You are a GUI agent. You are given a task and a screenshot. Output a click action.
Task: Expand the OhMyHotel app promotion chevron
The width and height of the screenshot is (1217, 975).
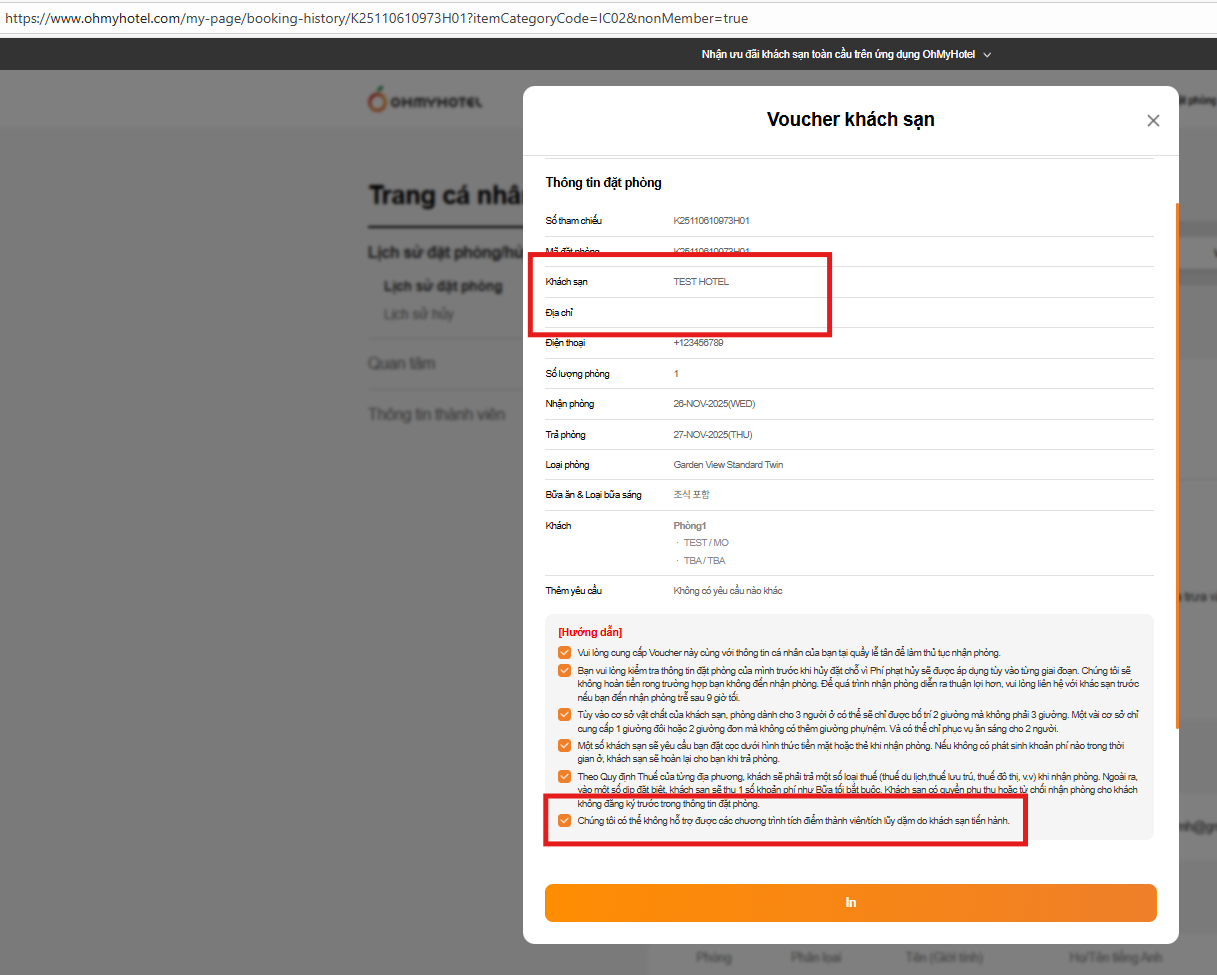coord(987,55)
